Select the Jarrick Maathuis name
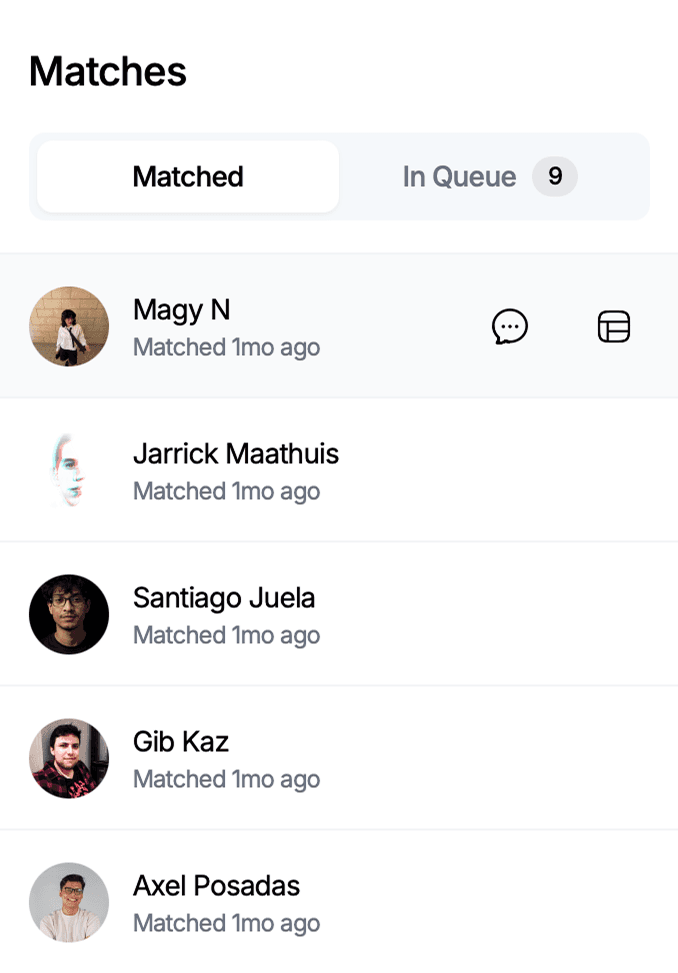This screenshot has height=973, width=678. pos(236,454)
